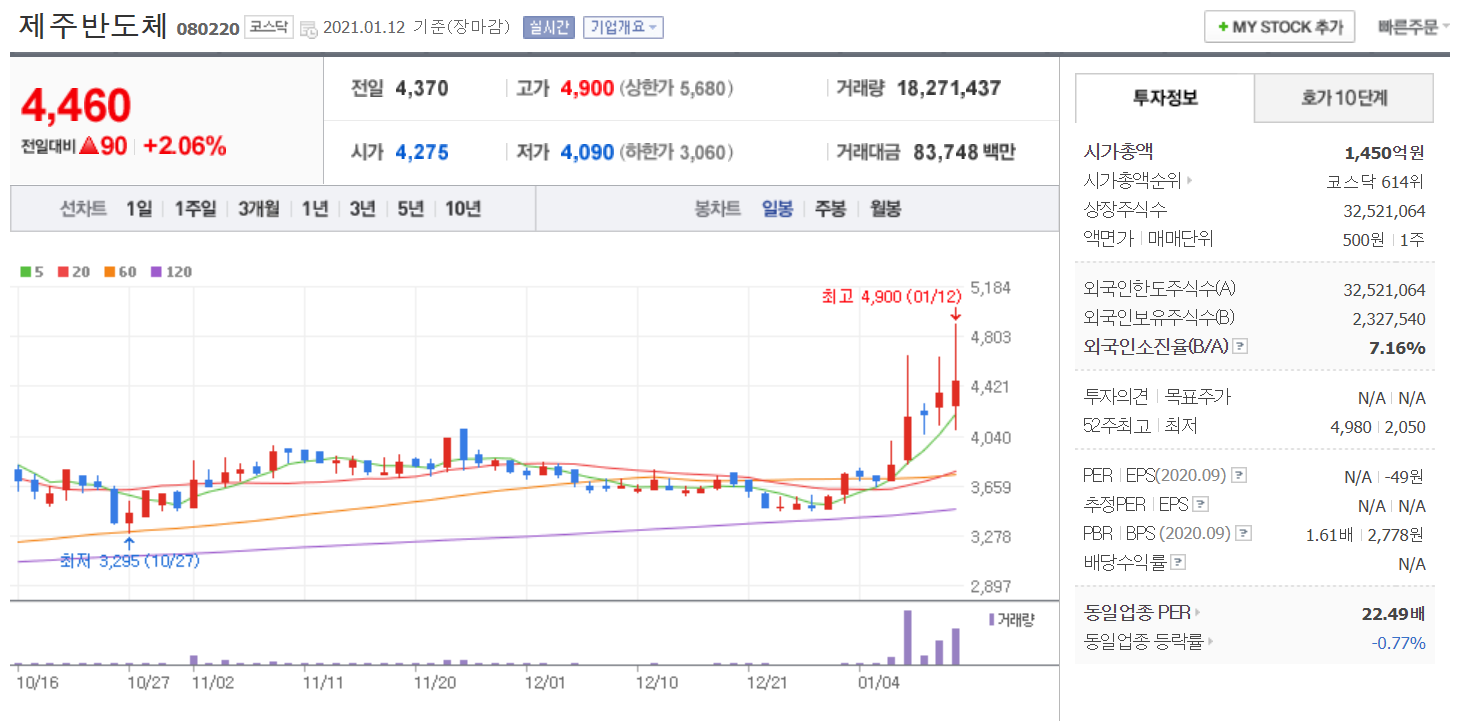The image size is (1461, 721).
Task: Click the arrow icon next to 시가총액순위
Action: click(1190, 181)
